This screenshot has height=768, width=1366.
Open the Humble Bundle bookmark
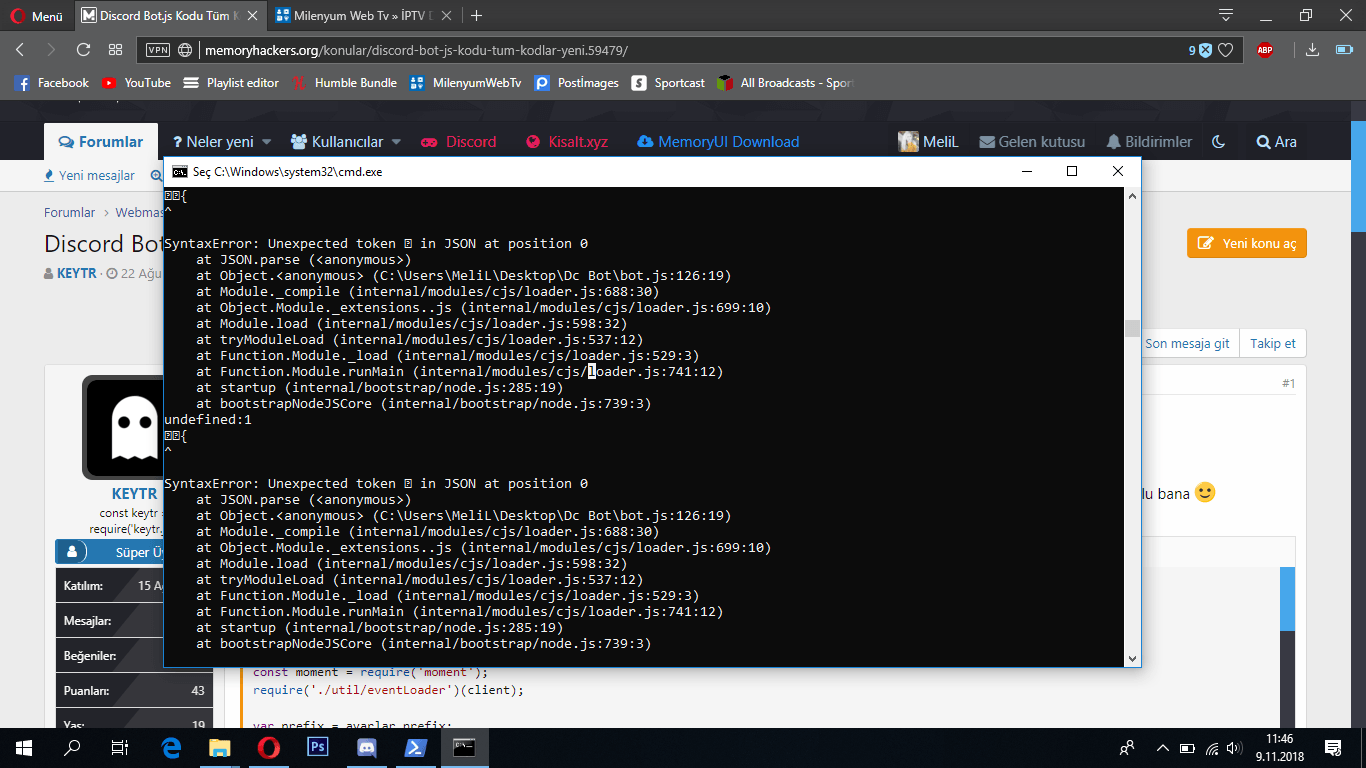point(344,83)
